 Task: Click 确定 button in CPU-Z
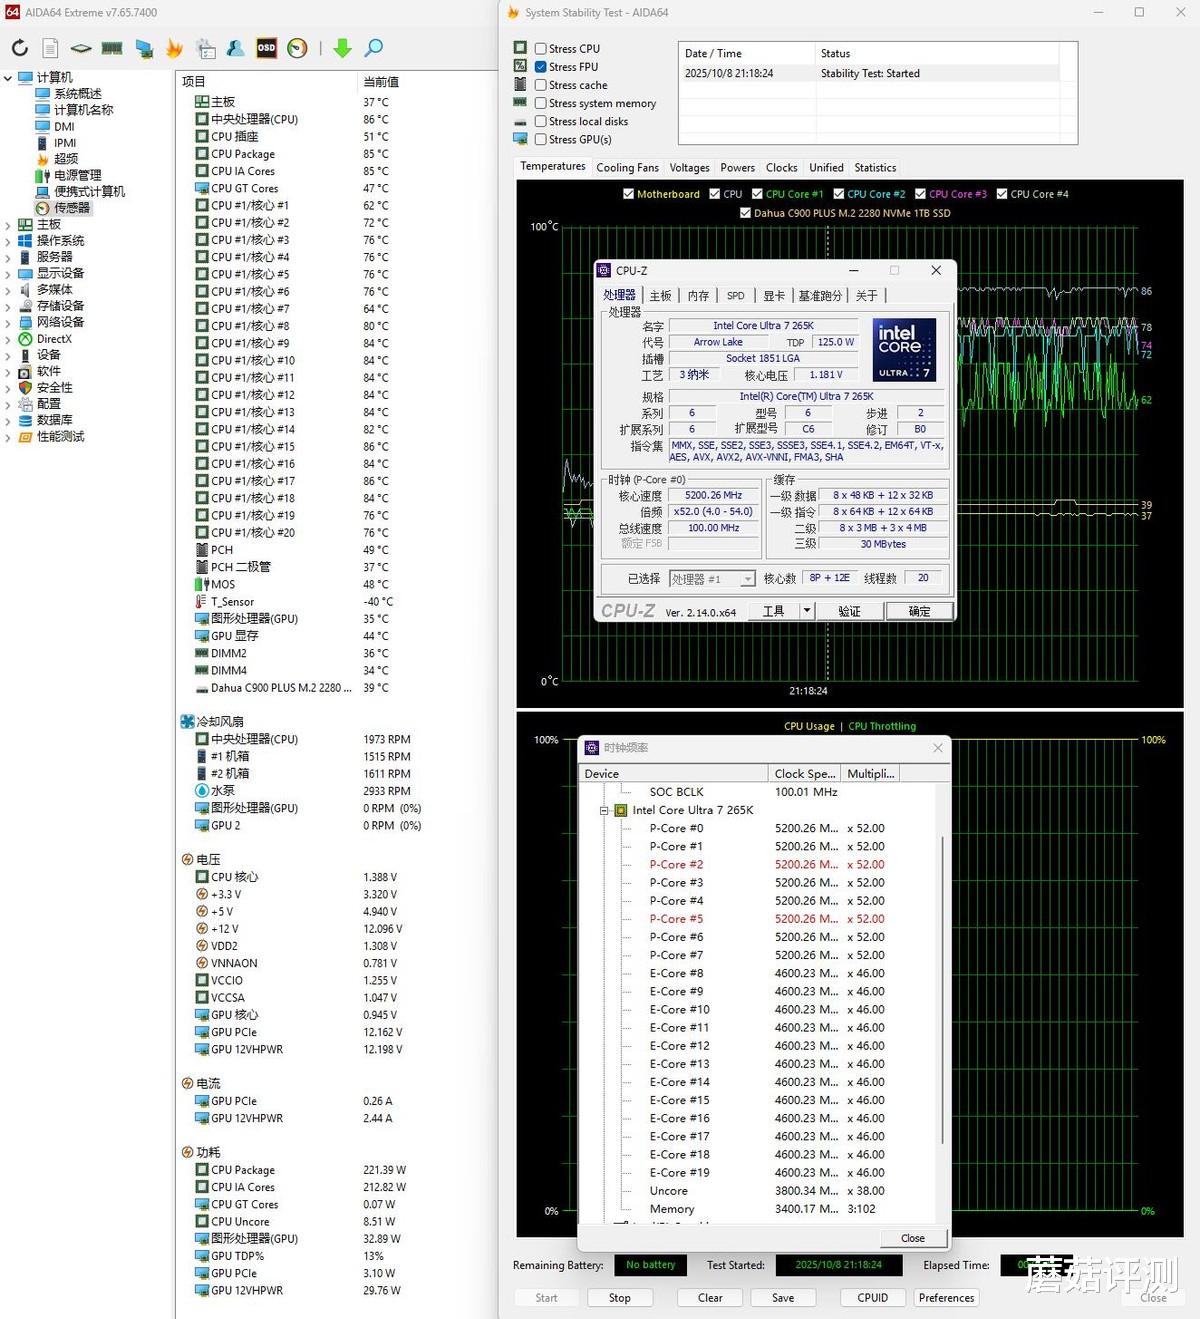[x=919, y=611]
